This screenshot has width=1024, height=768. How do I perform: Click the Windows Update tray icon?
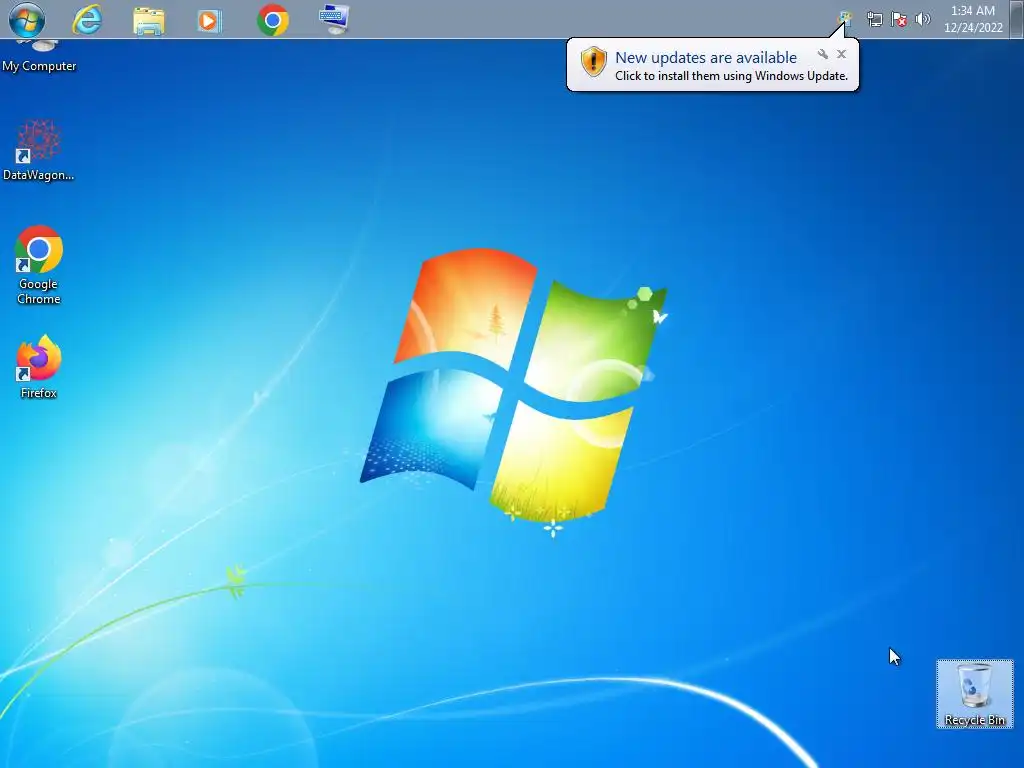(x=845, y=19)
